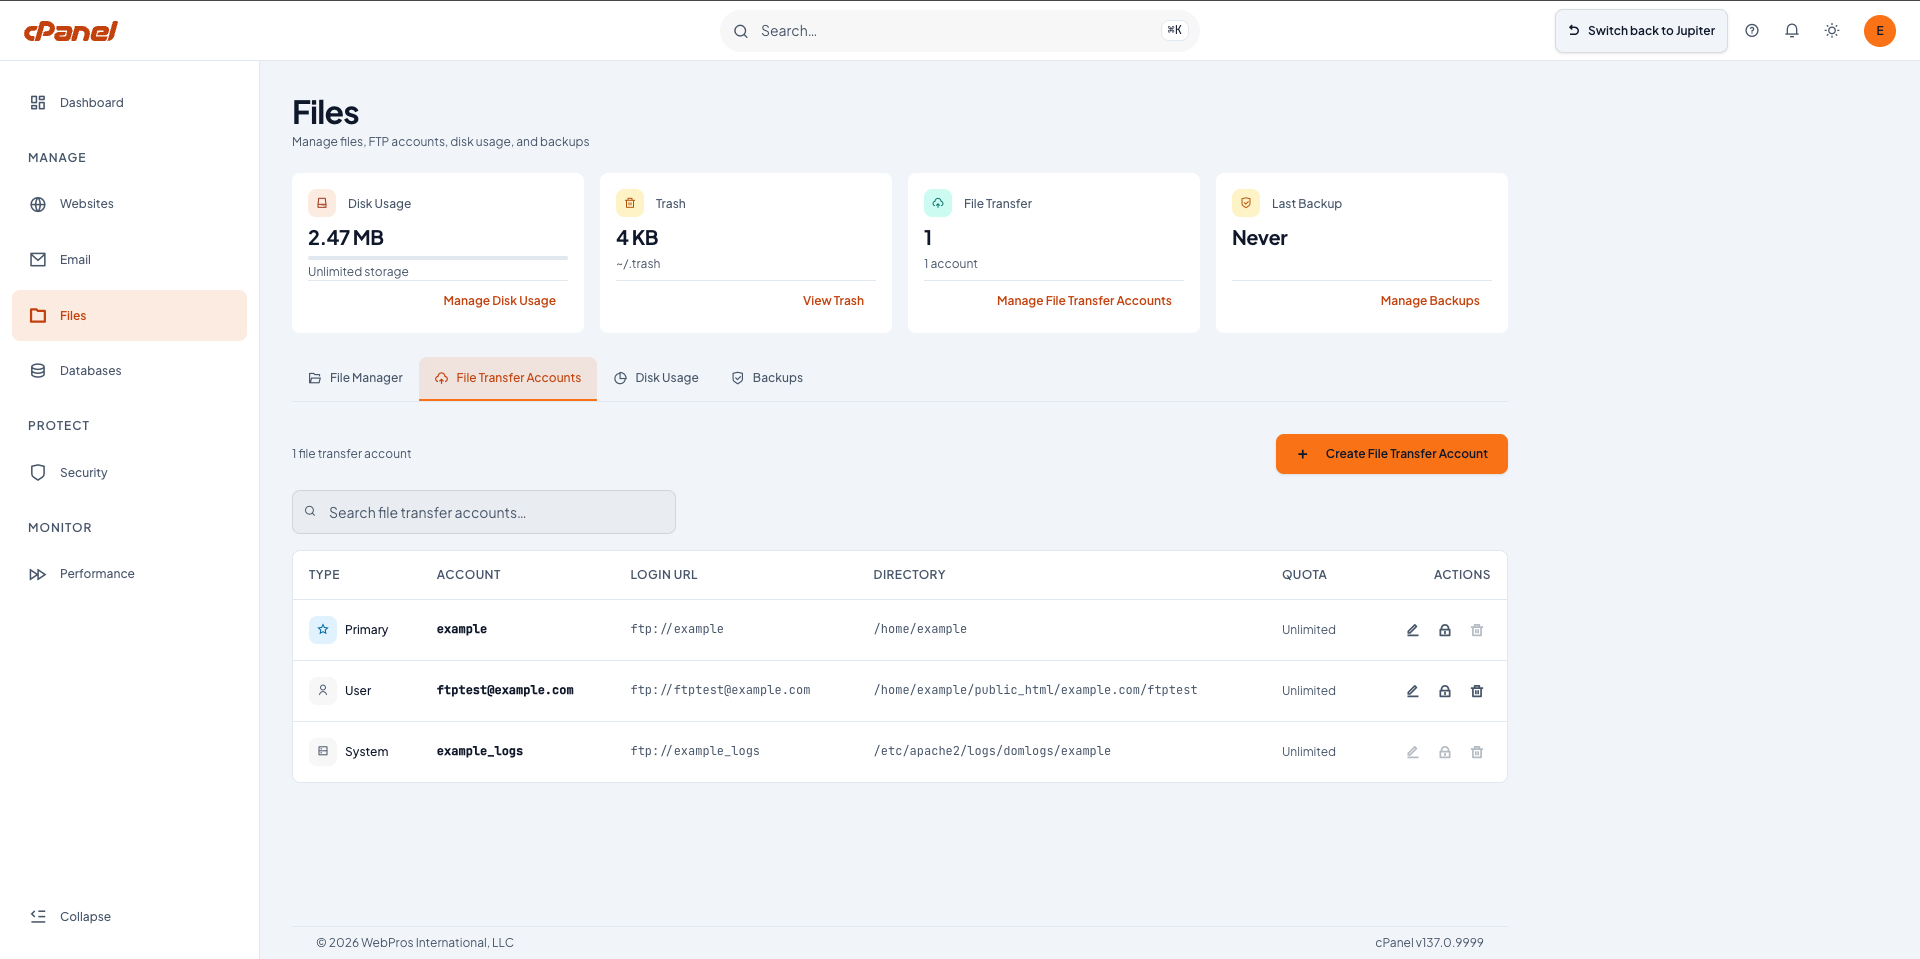The image size is (1920, 959).
Task: Click Create File Transfer Account button
Action: [x=1392, y=454]
